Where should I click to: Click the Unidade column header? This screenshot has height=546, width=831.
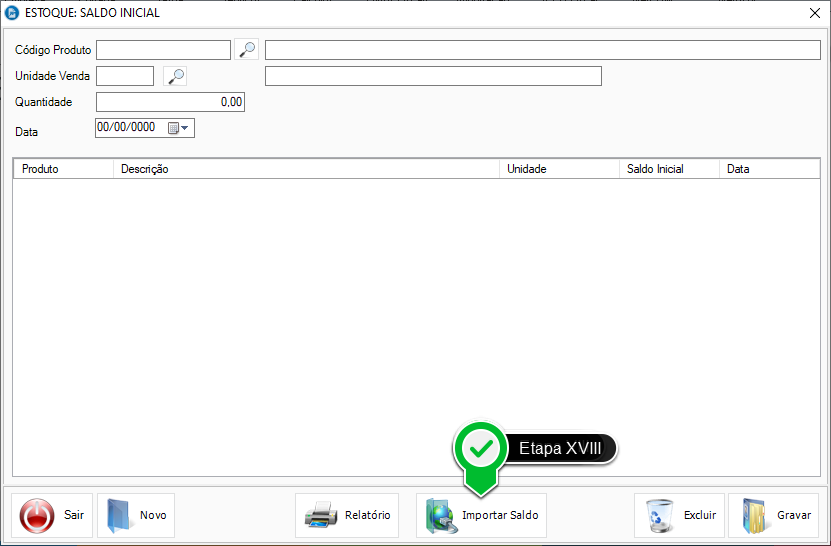click(x=559, y=169)
